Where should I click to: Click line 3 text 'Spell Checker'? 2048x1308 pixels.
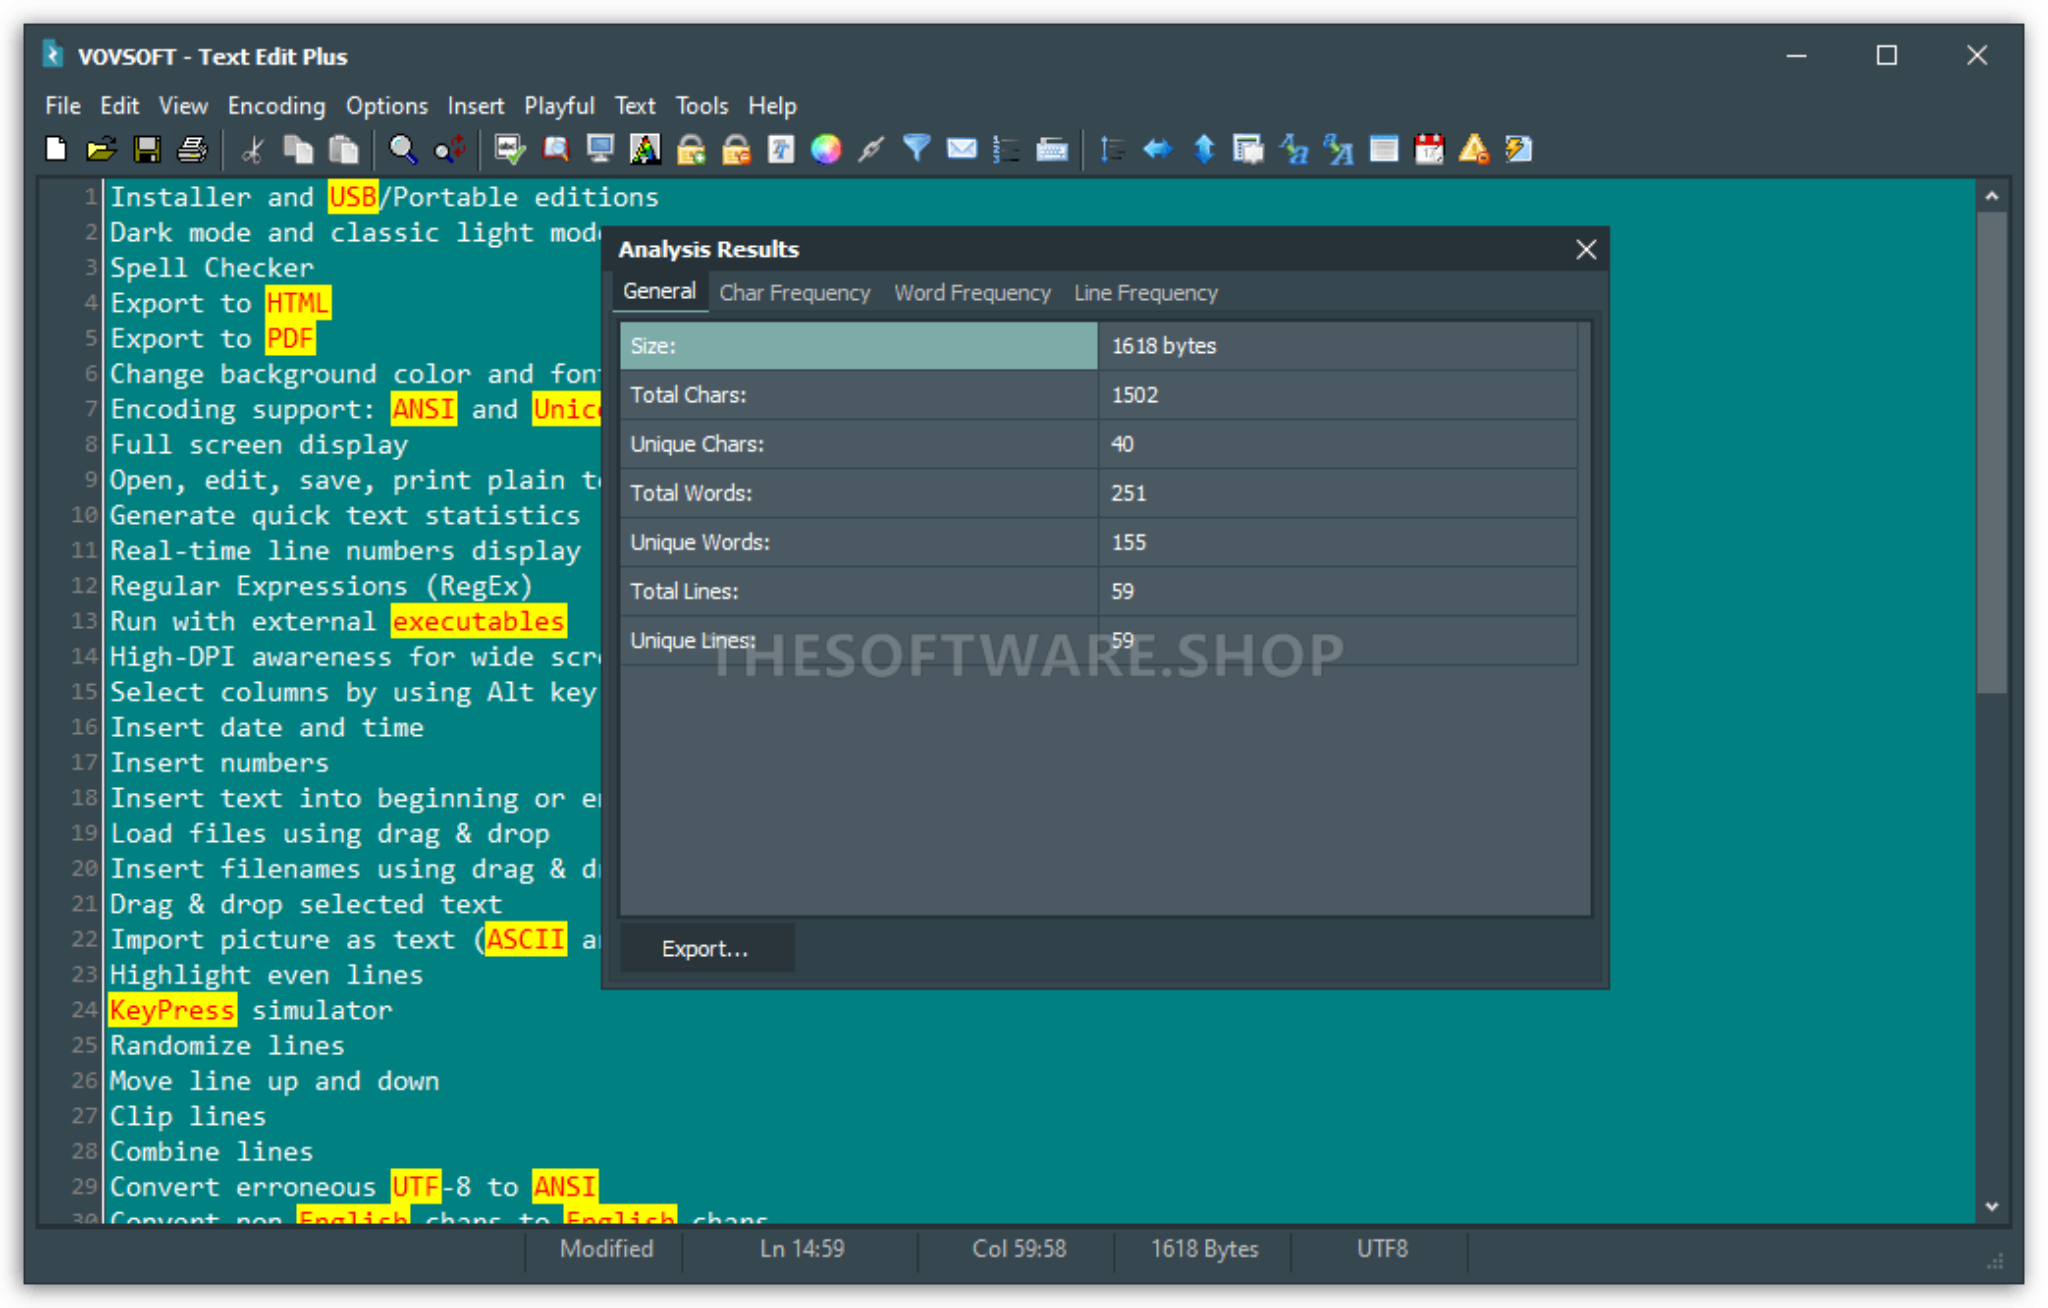[x=212, y=268]
